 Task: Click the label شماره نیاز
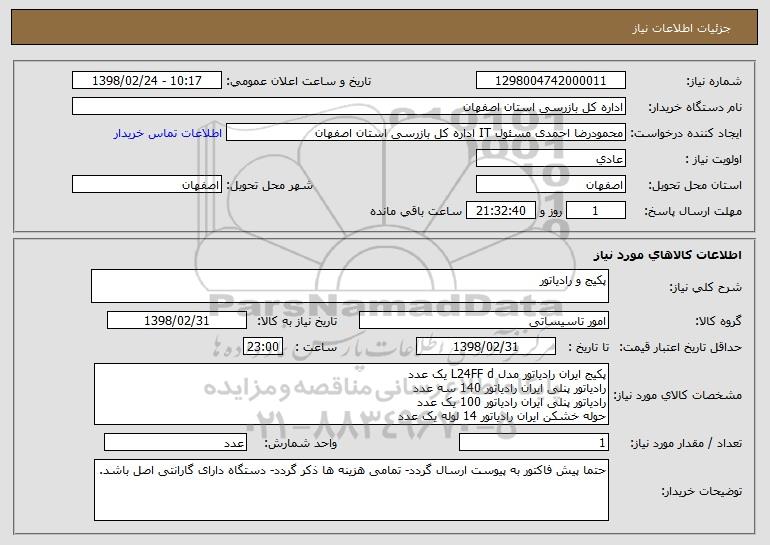click(x=714, y=81)
